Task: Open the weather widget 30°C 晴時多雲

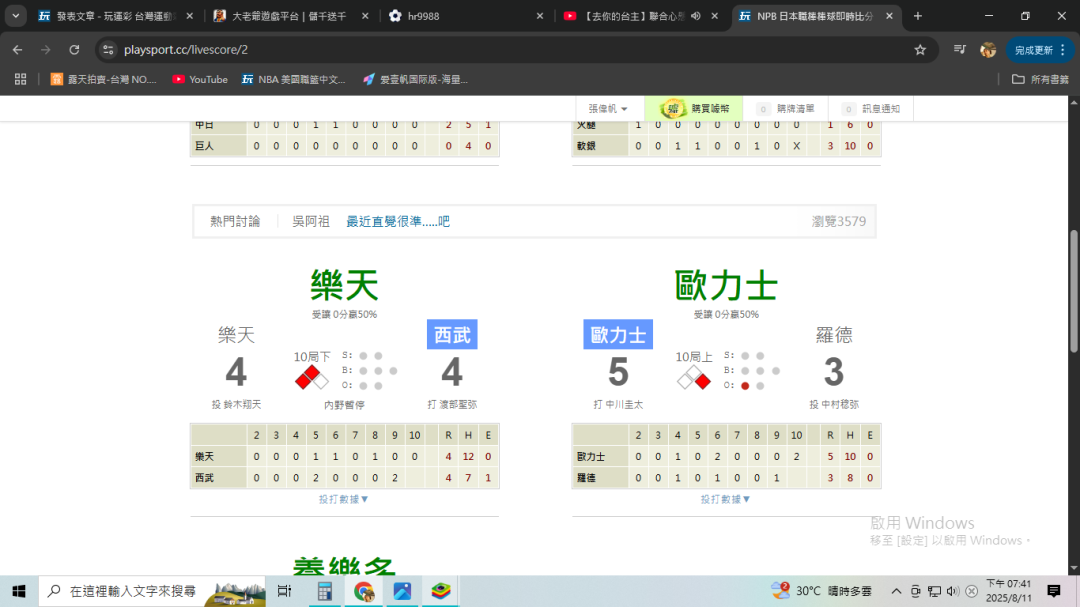Action: 821,591
